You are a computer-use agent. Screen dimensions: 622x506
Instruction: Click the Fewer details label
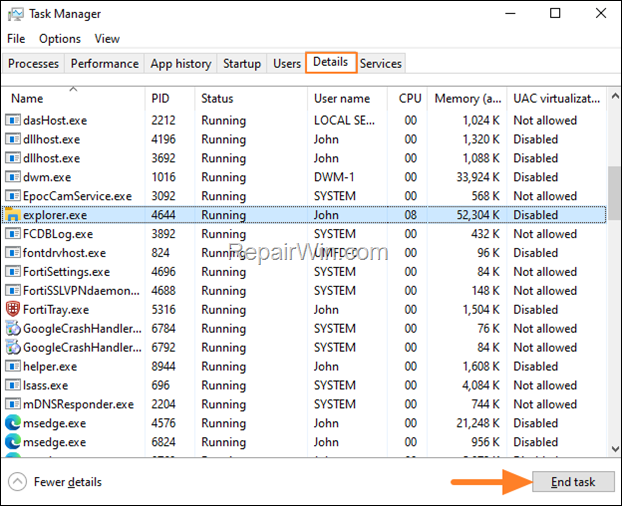click(68, 482)
